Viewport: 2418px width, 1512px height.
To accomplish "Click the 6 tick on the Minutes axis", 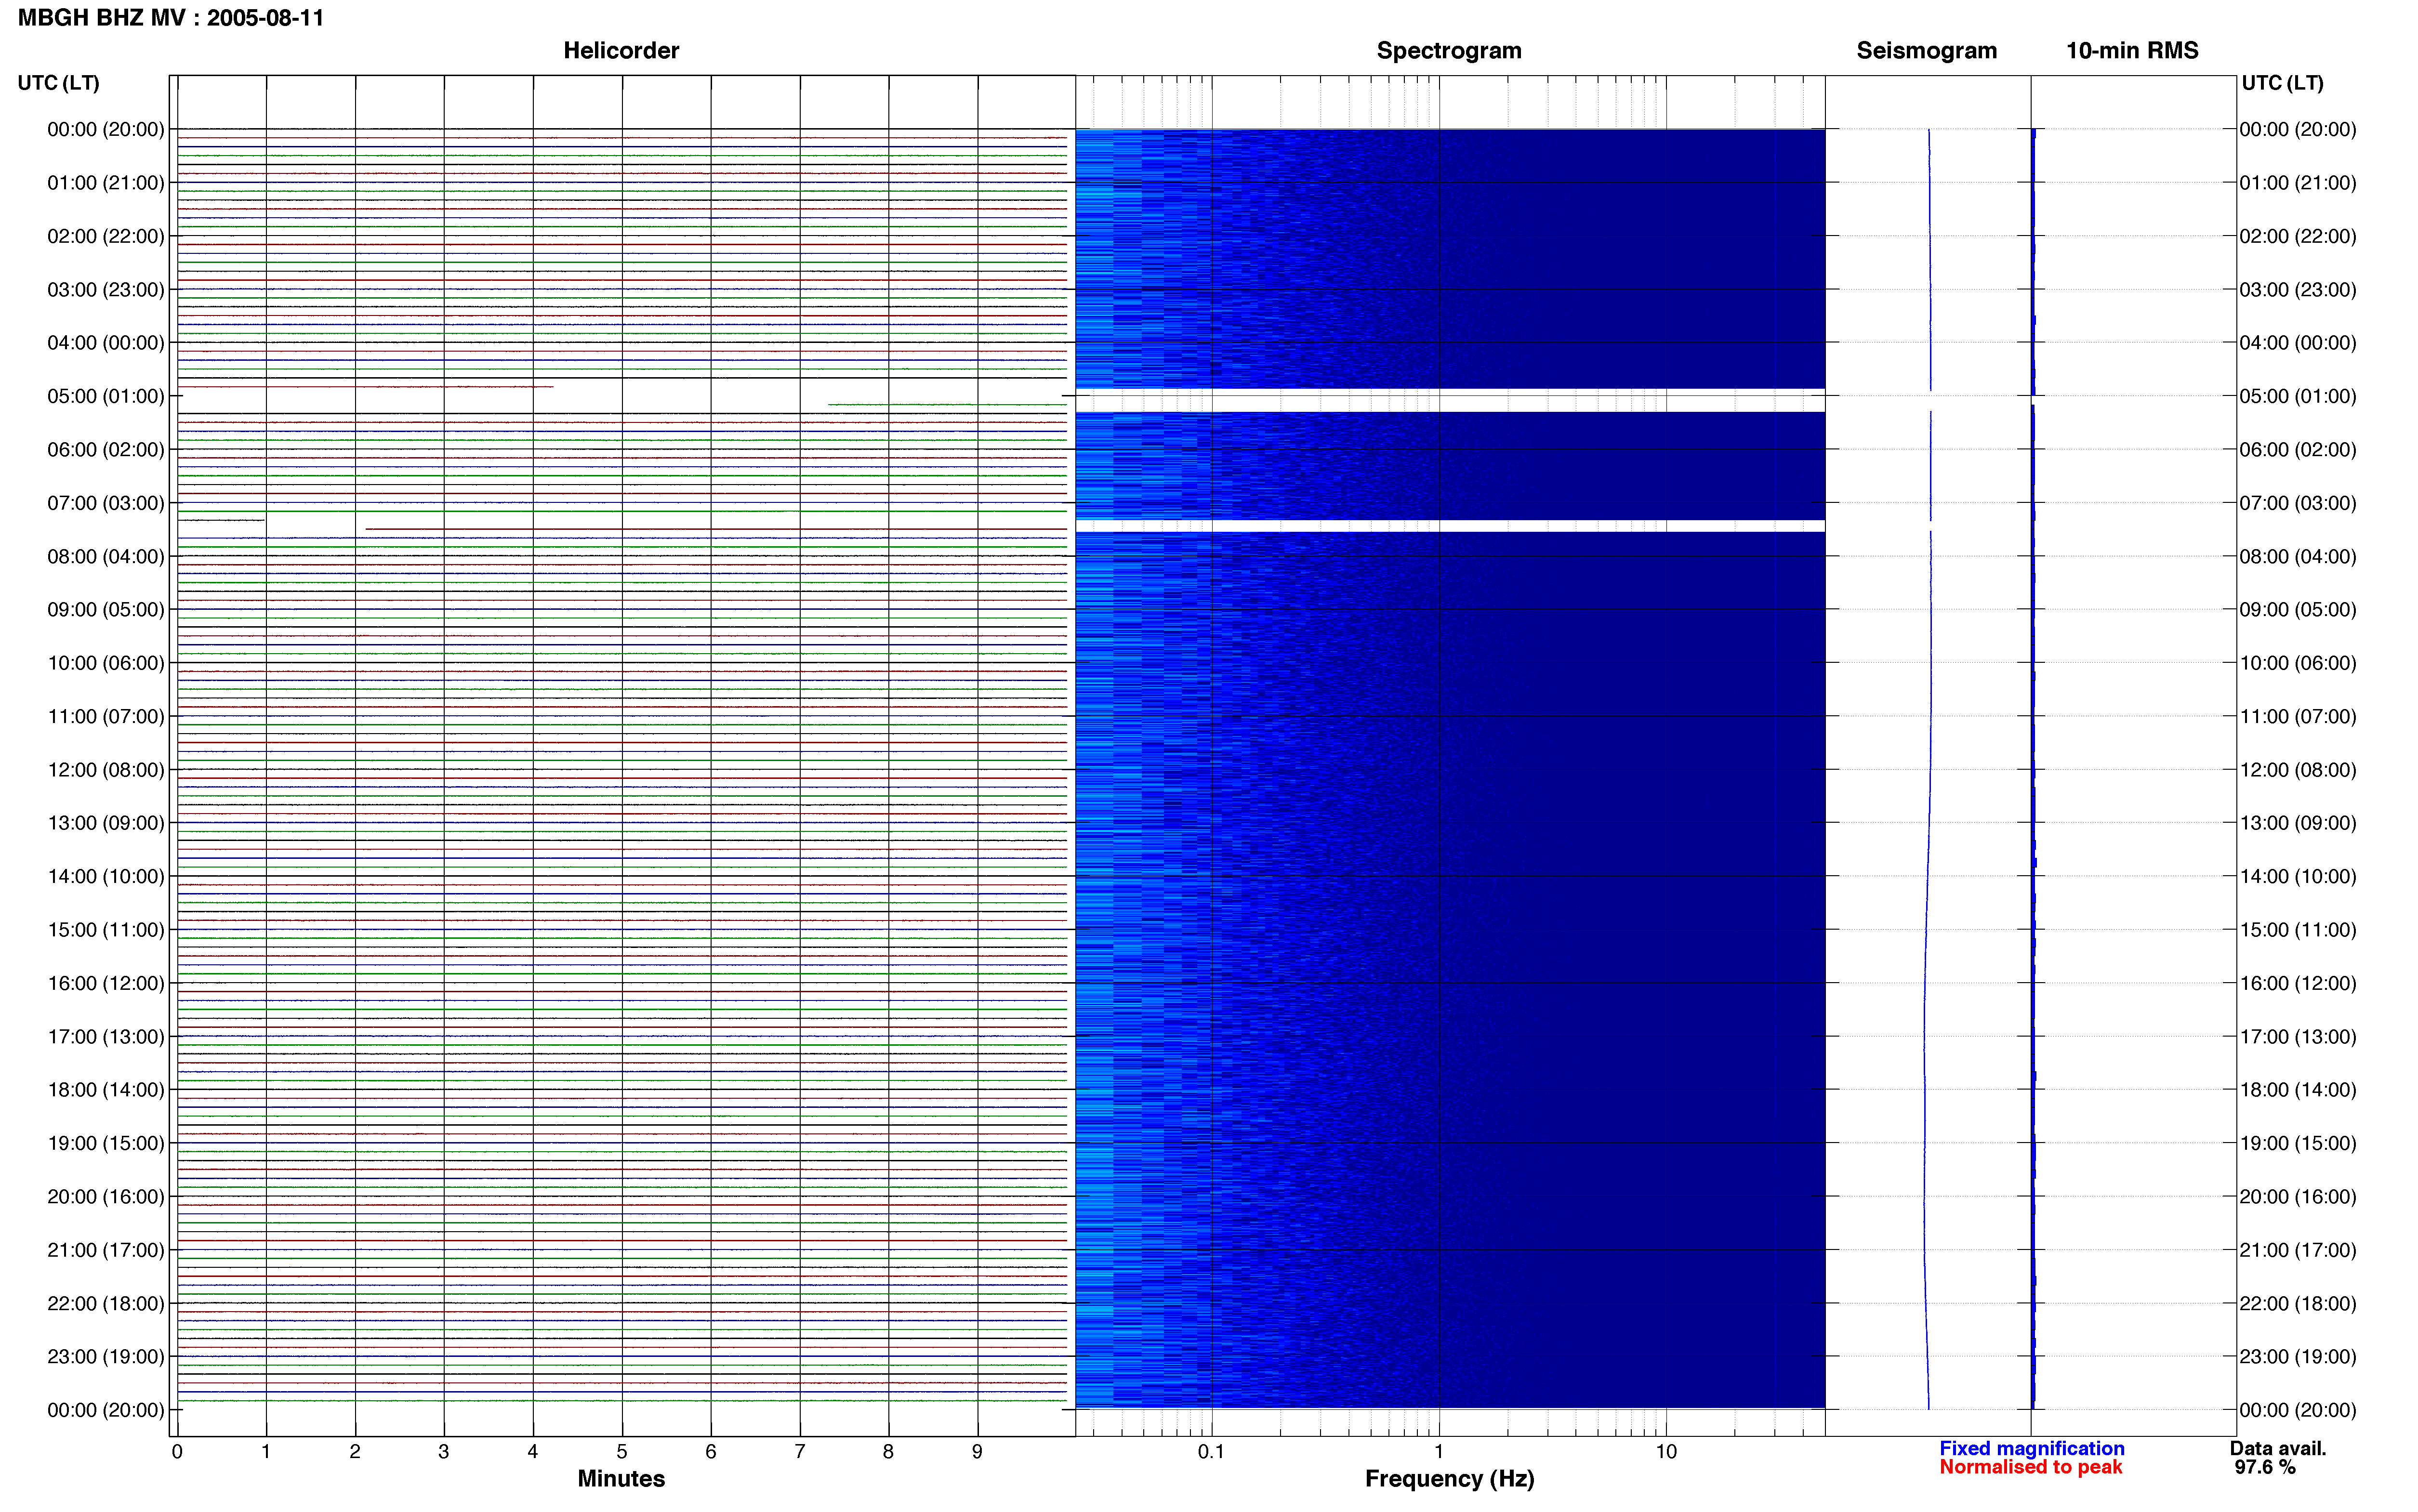I will point(711,1451).
